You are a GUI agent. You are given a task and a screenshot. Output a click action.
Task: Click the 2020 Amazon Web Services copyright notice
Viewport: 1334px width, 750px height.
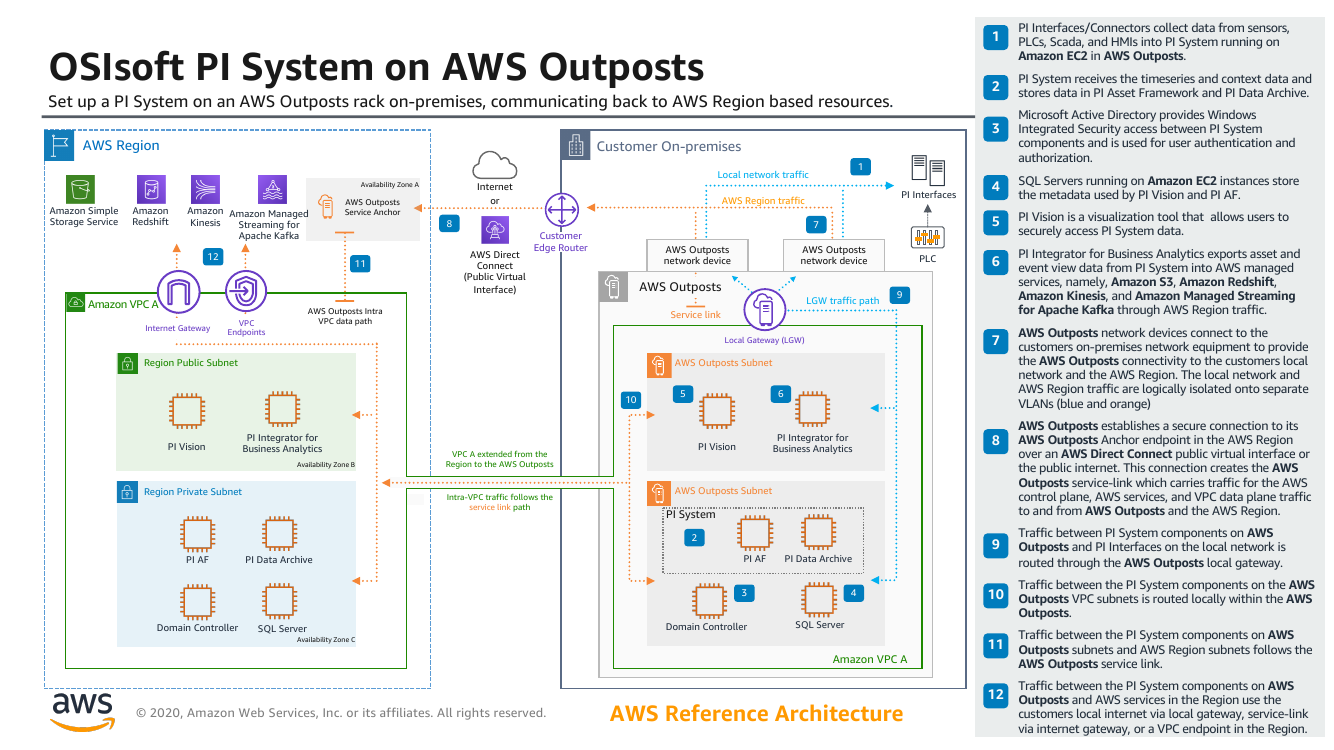(341, 713)
